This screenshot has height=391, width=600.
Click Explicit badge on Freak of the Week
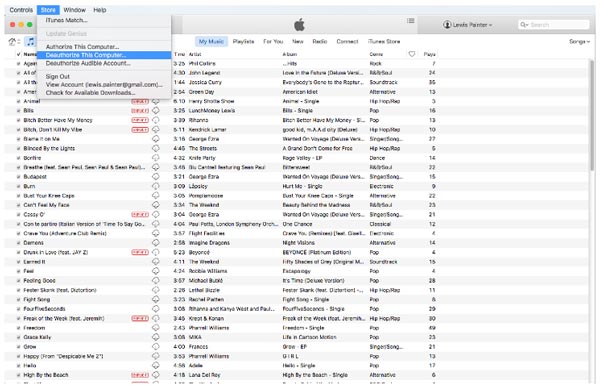pos(140,318)
